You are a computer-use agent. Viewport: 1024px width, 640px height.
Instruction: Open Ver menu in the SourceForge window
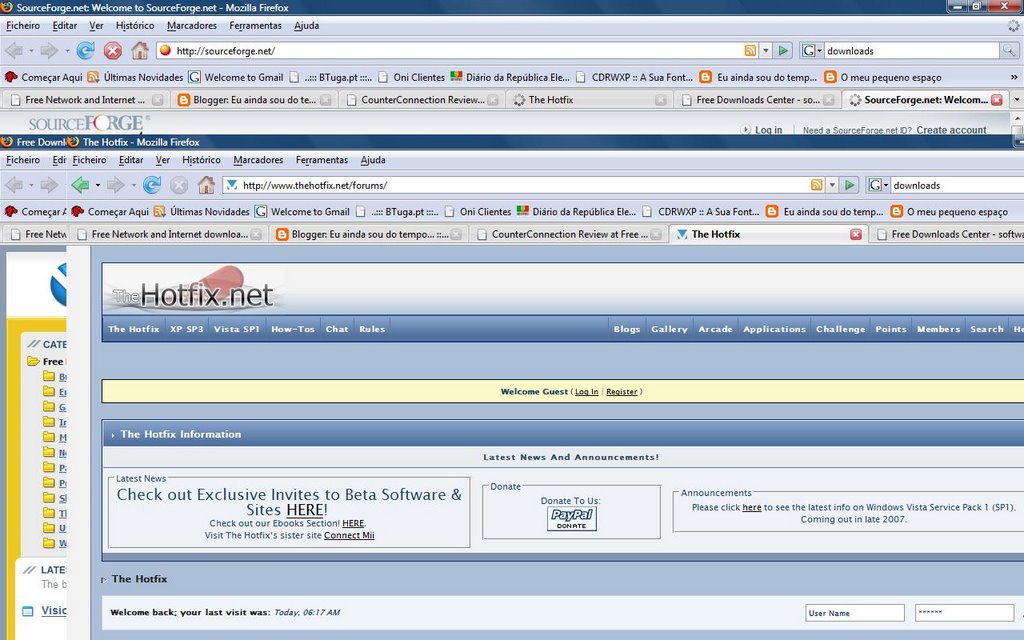(x=97, y=25)
